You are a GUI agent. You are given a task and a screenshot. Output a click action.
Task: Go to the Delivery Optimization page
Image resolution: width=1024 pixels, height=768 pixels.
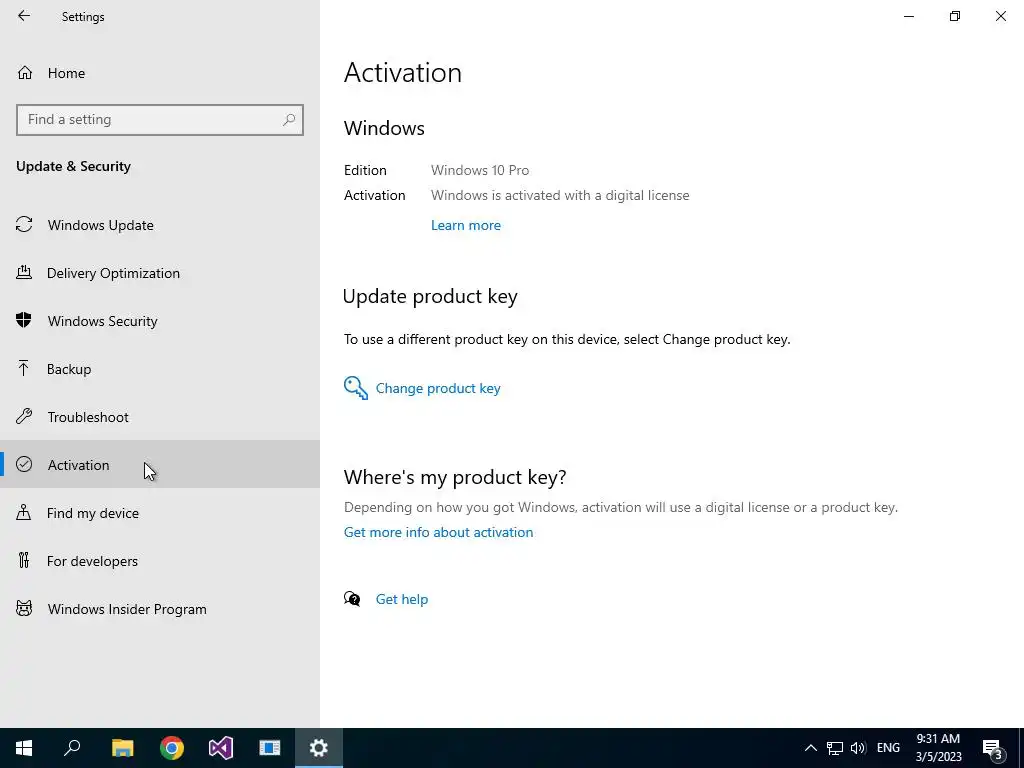tap(160, 273)
